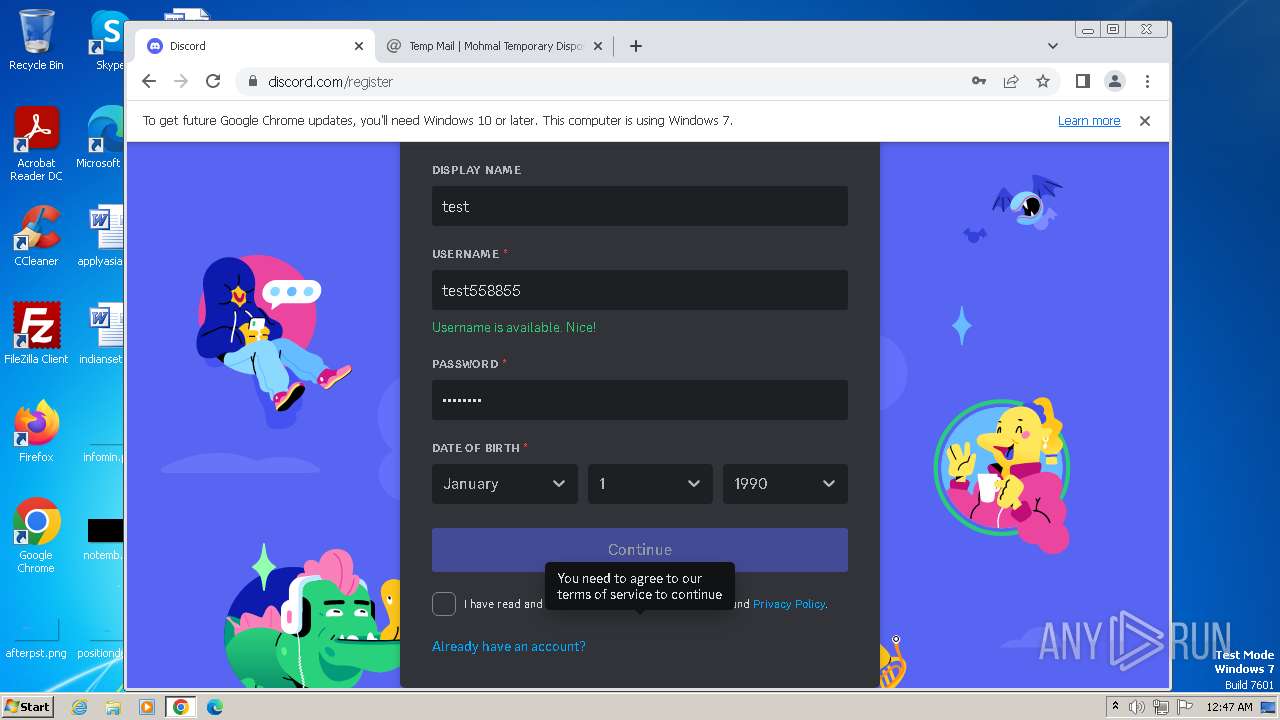Select the Chrome taskbar button

180,707
